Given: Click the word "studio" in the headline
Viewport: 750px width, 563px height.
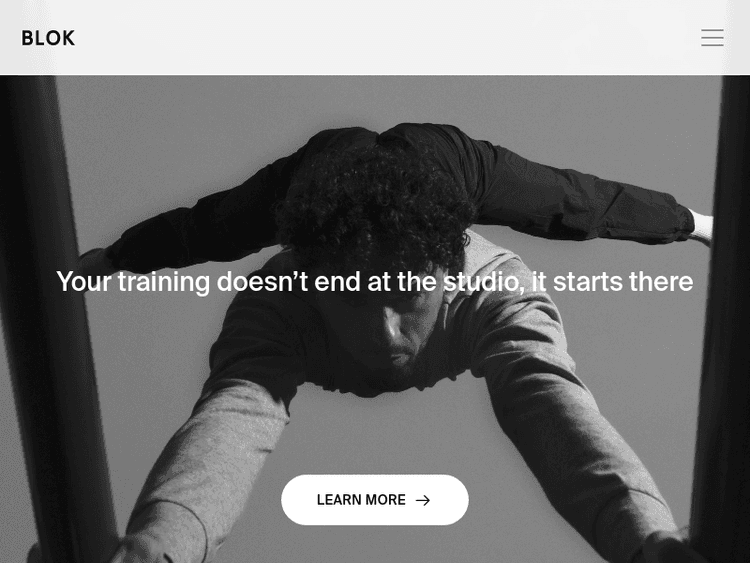Looking at the screenshot, I should 480,281.
